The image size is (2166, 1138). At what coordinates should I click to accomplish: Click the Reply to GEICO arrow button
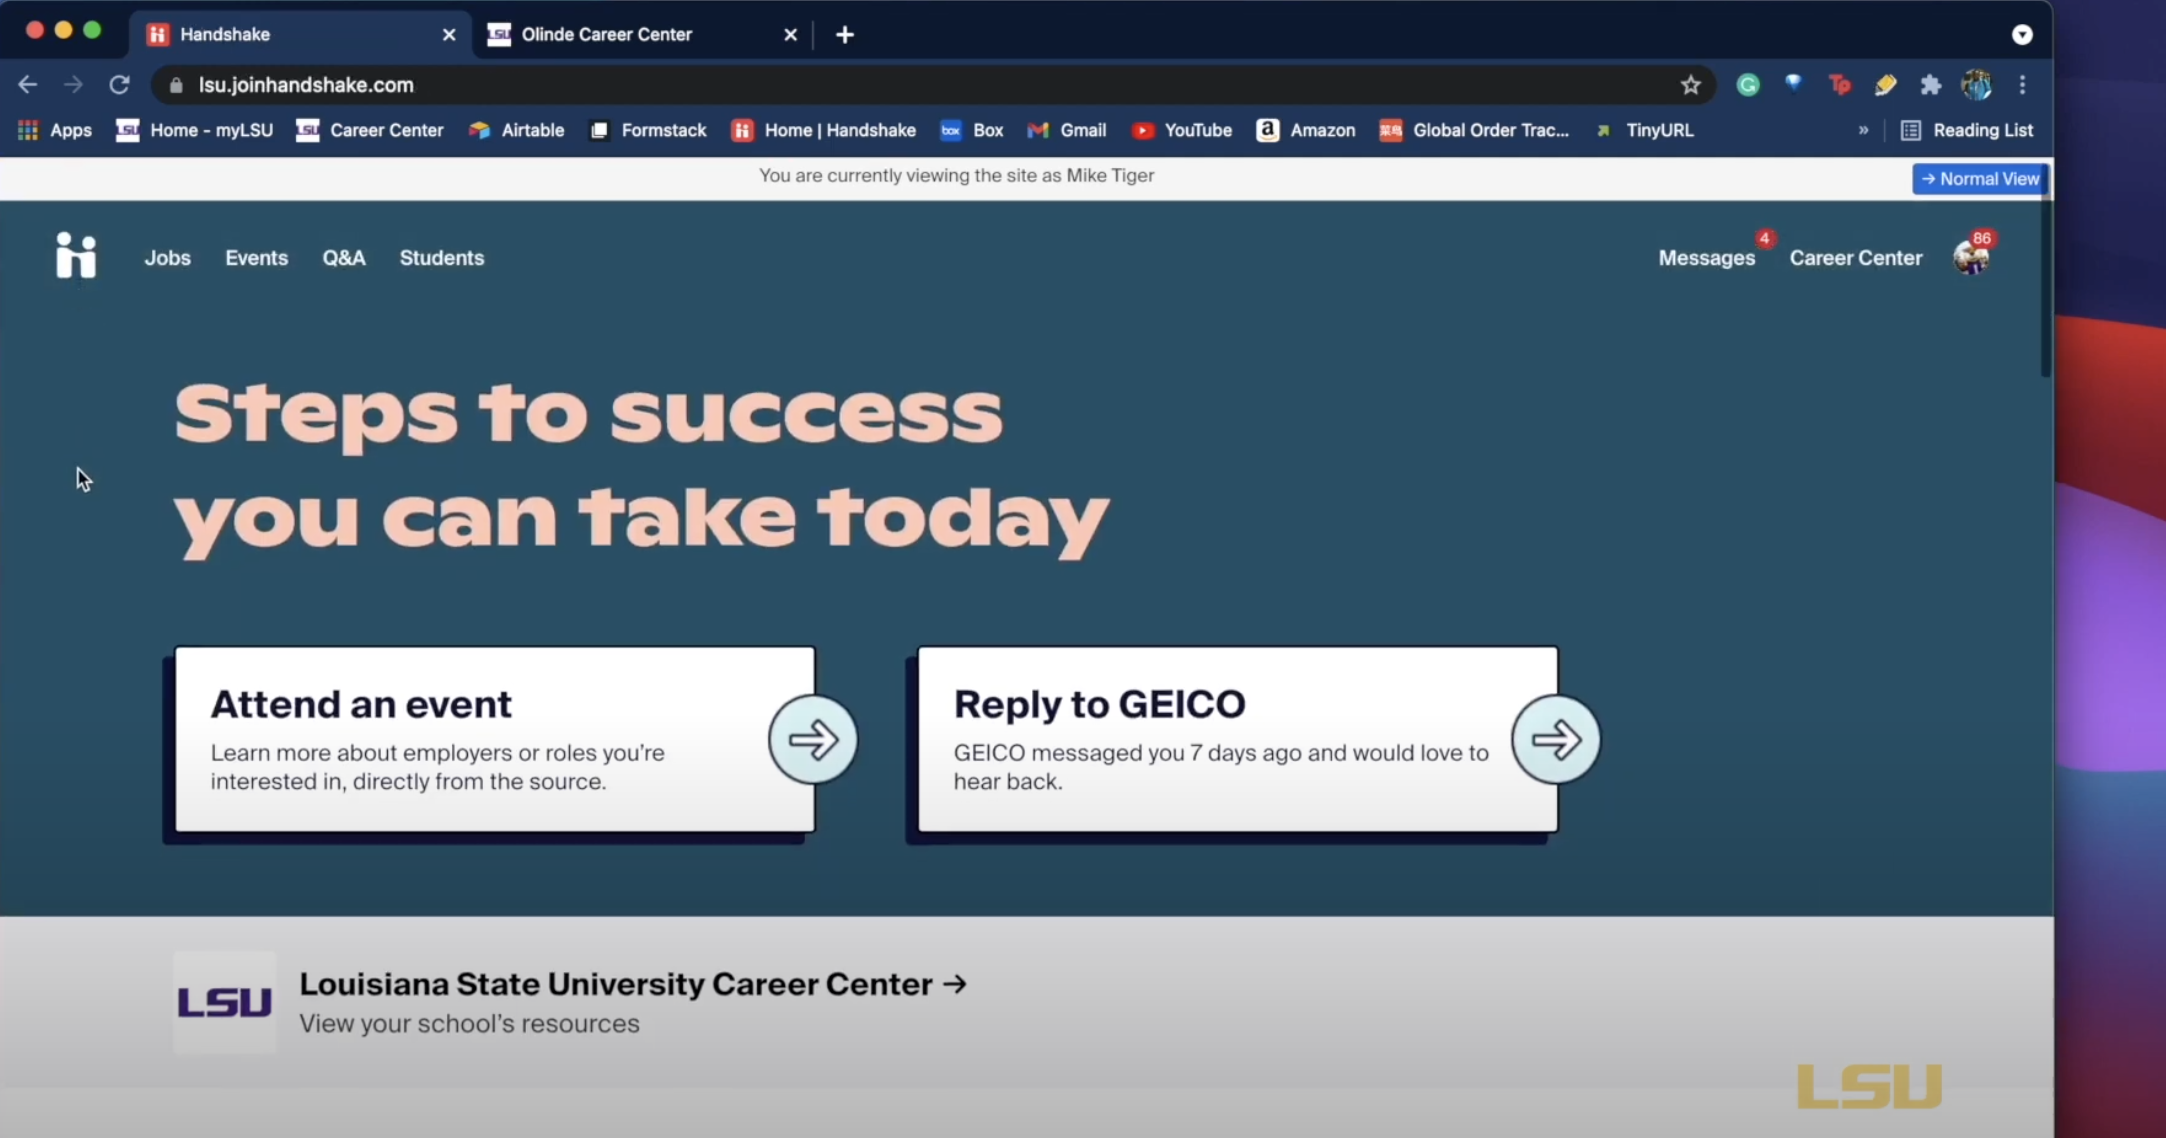(1556, 739)
